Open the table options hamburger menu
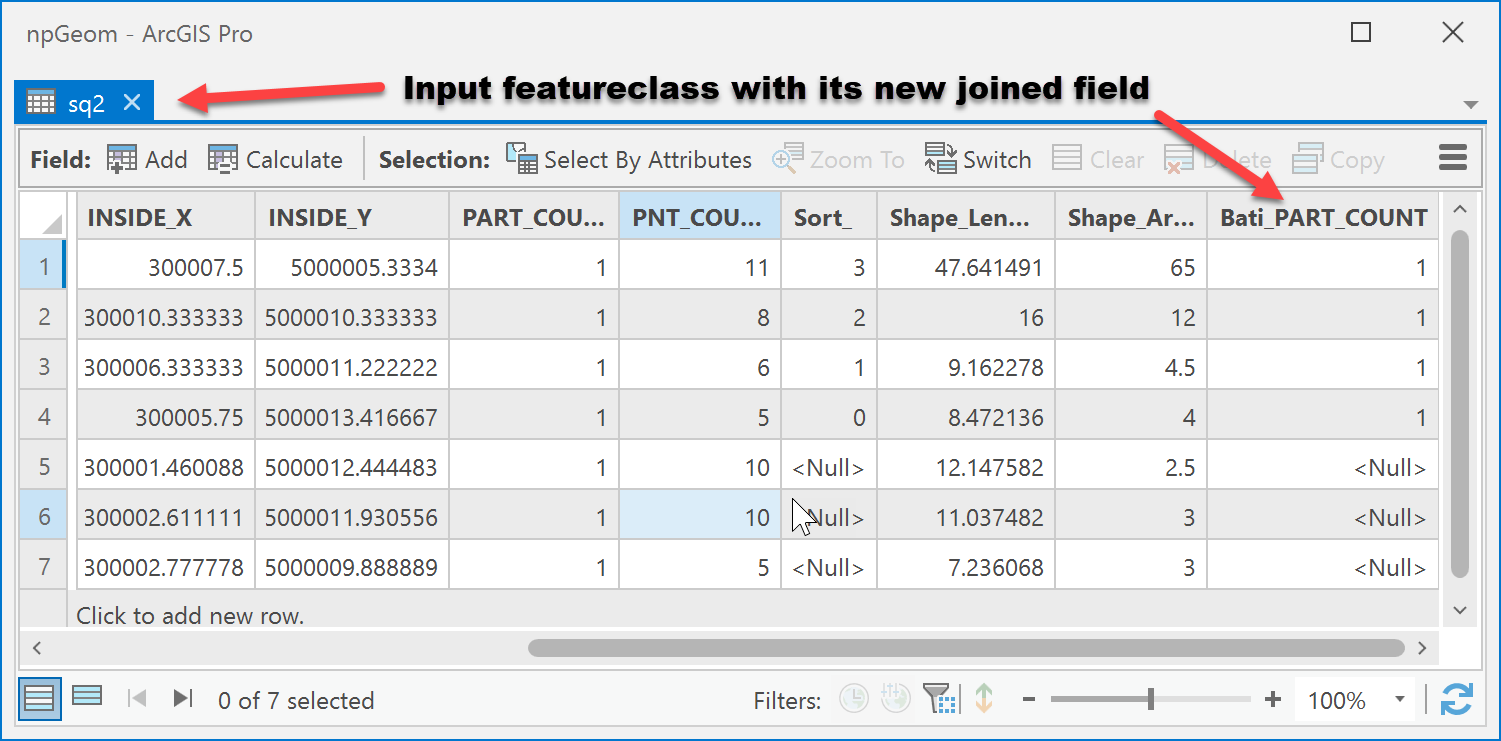This screenshot has height=741, width=1501. tap(1452, 158)
